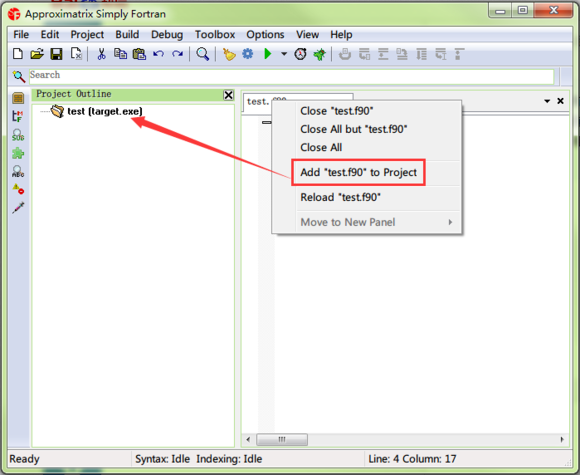Image resolution: width=580 pixels, height=475 pixels.
Task: Select Reload "test.f90" menu entry
Action: (340, 197)
